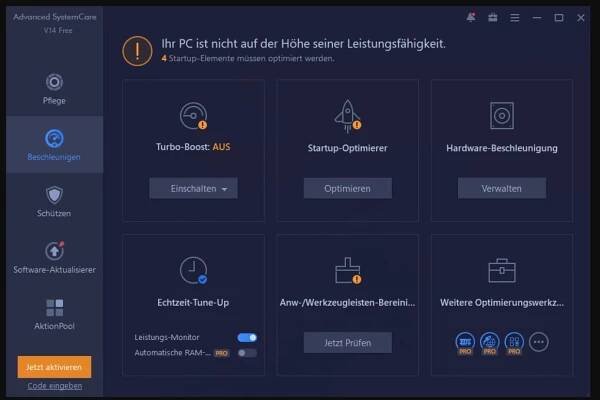600x400 pixels.
Task: Click the PC Leistungsfähigkeit headline
Action: [x=303, y=44]
